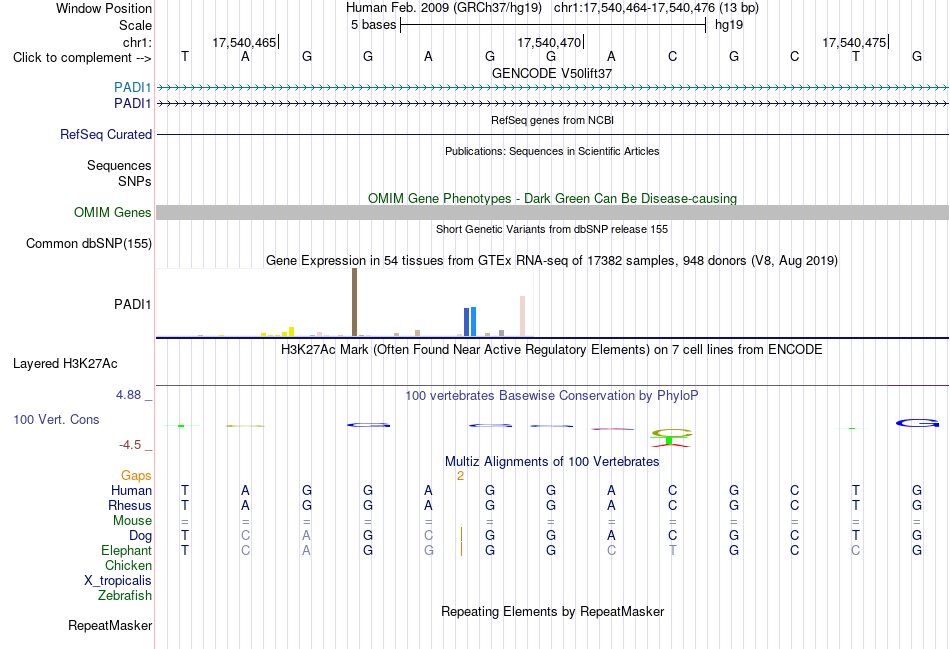Click the large conservation logo above base C
Screen dimensions: 950x649
point(671,438)
